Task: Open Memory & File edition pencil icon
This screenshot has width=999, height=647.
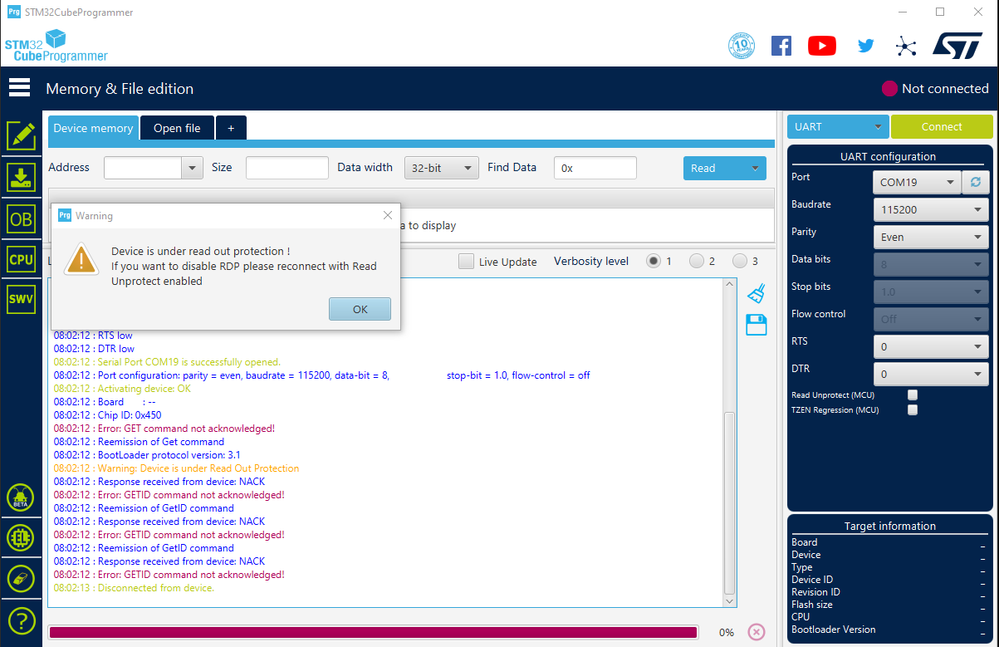Action: click(21, 136)
